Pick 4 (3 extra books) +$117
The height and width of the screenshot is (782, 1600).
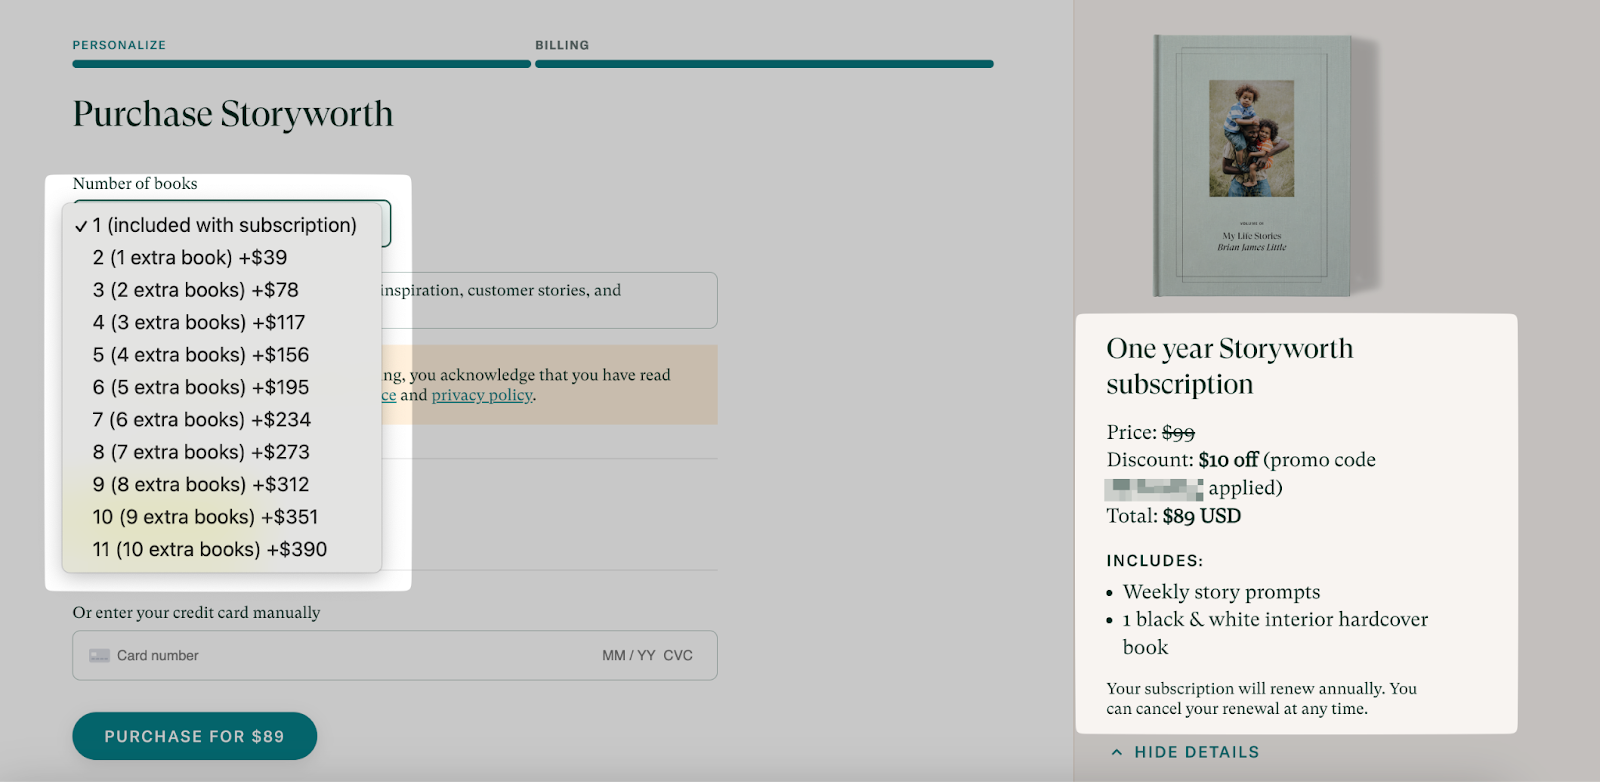[x=199, y=323]
